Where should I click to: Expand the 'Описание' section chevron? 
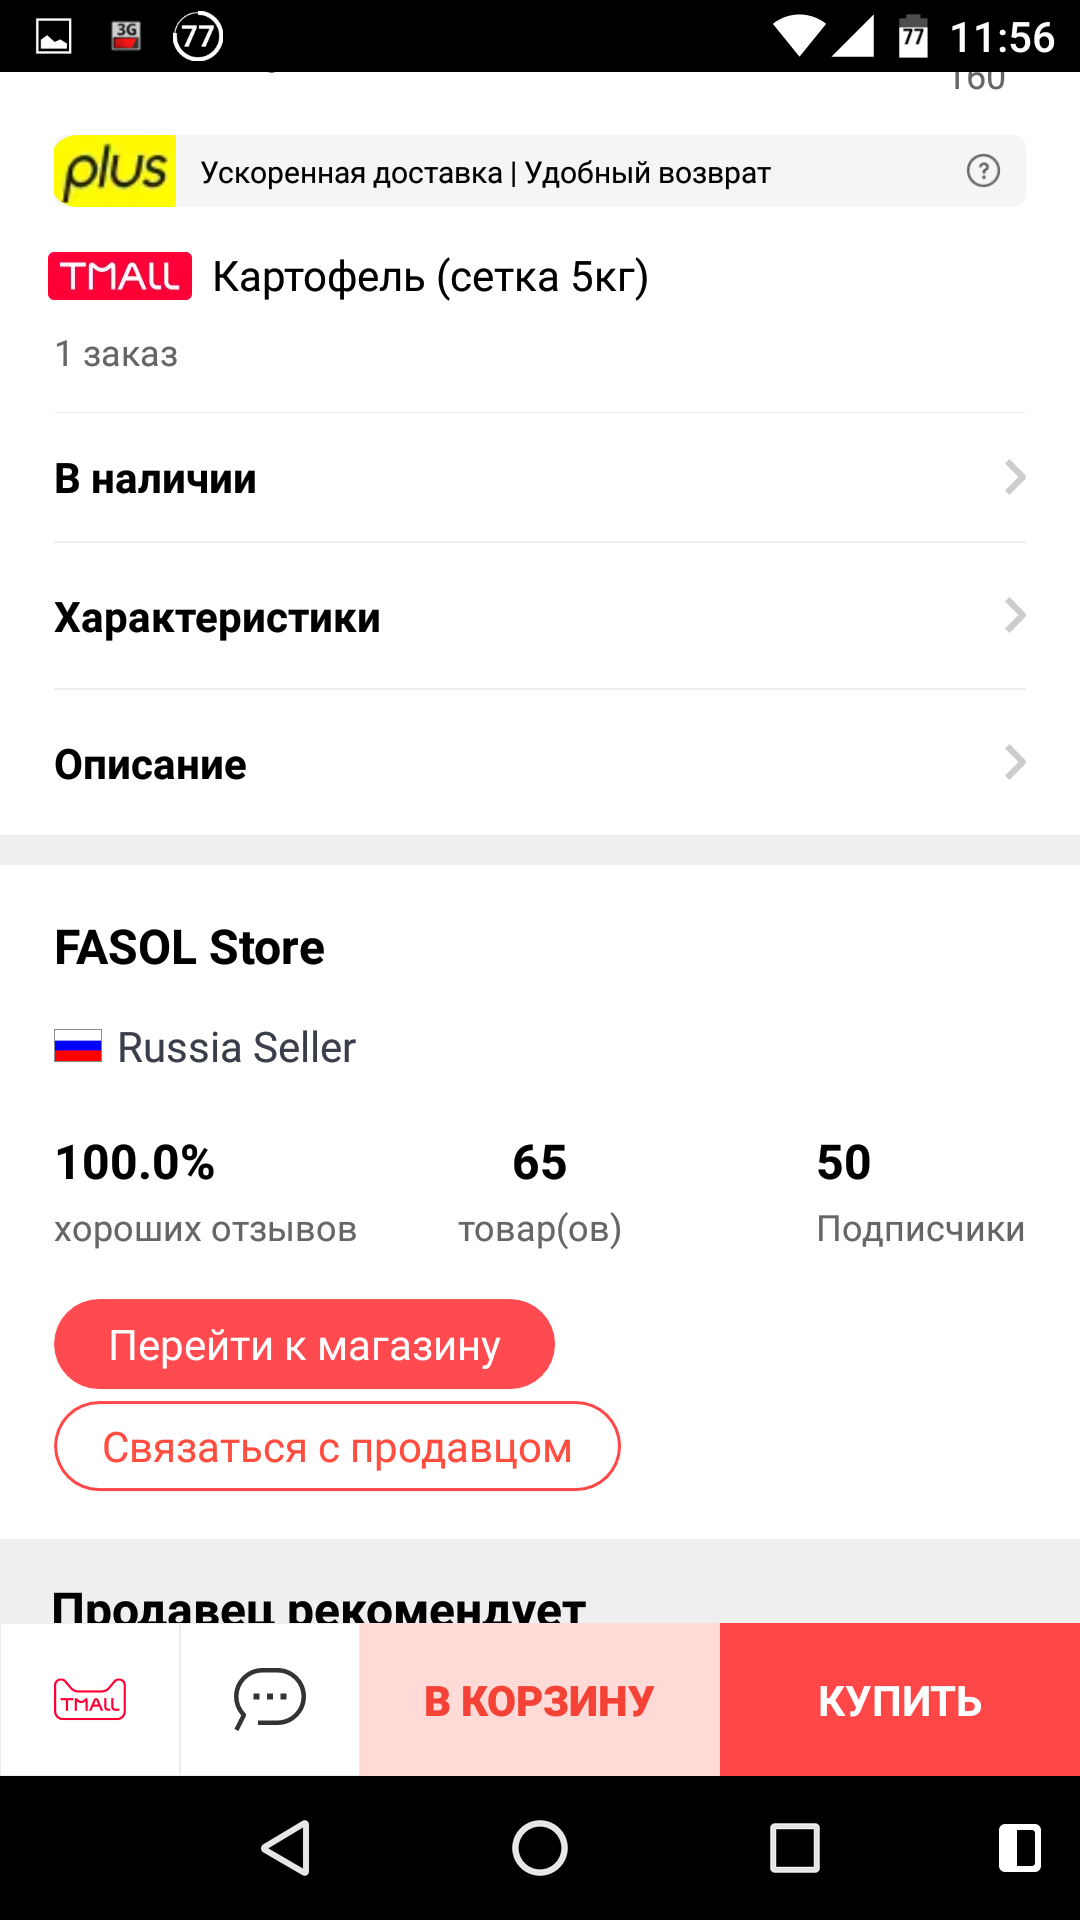(x=1015, y=763)
